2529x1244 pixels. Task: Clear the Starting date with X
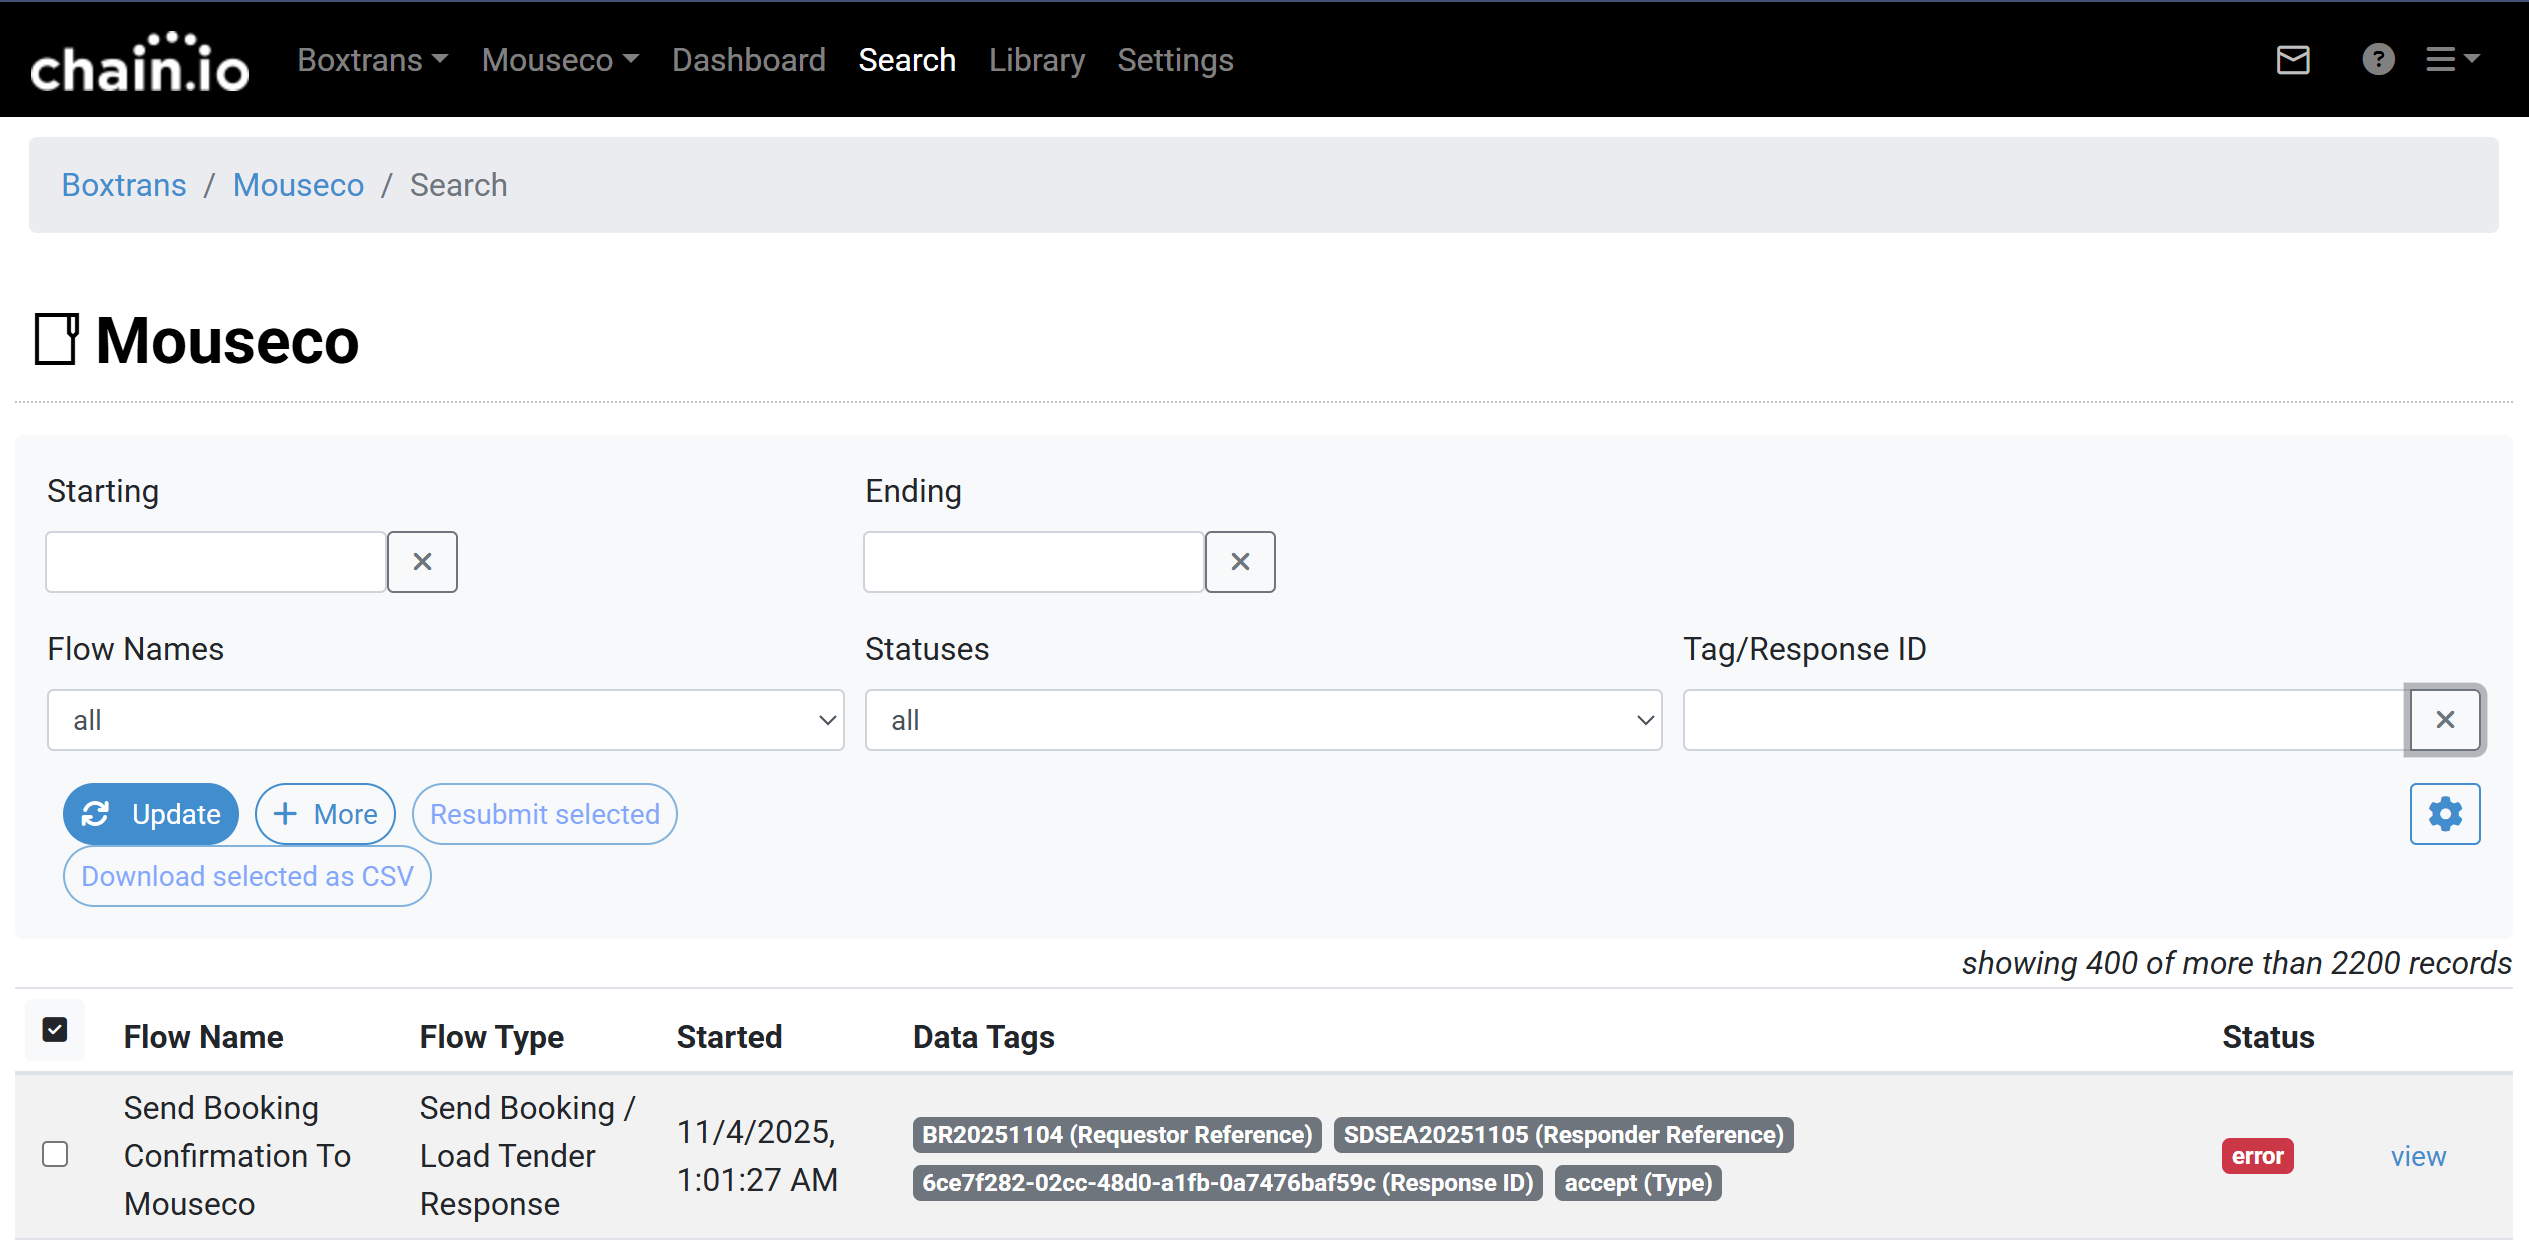[422, 562]
